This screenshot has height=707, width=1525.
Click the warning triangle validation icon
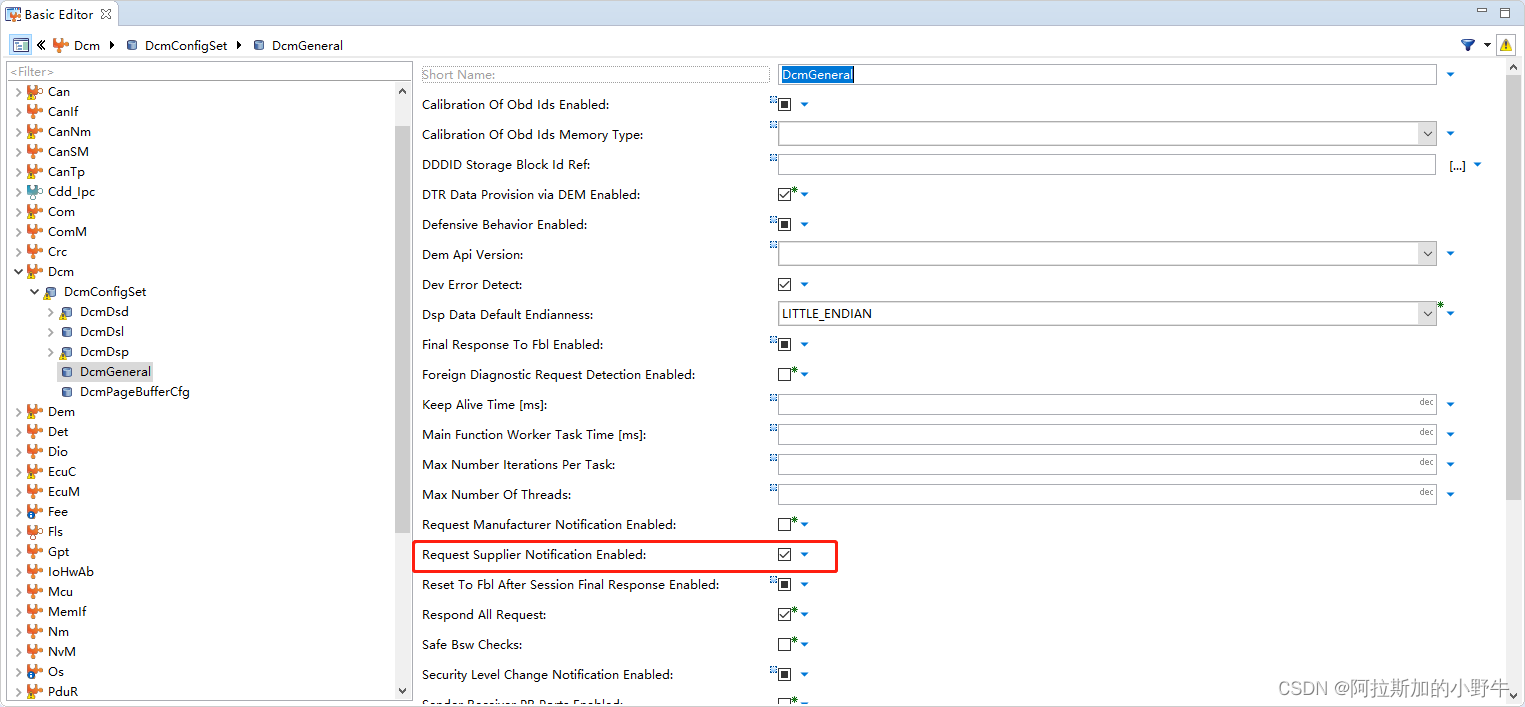point(1506,45)
